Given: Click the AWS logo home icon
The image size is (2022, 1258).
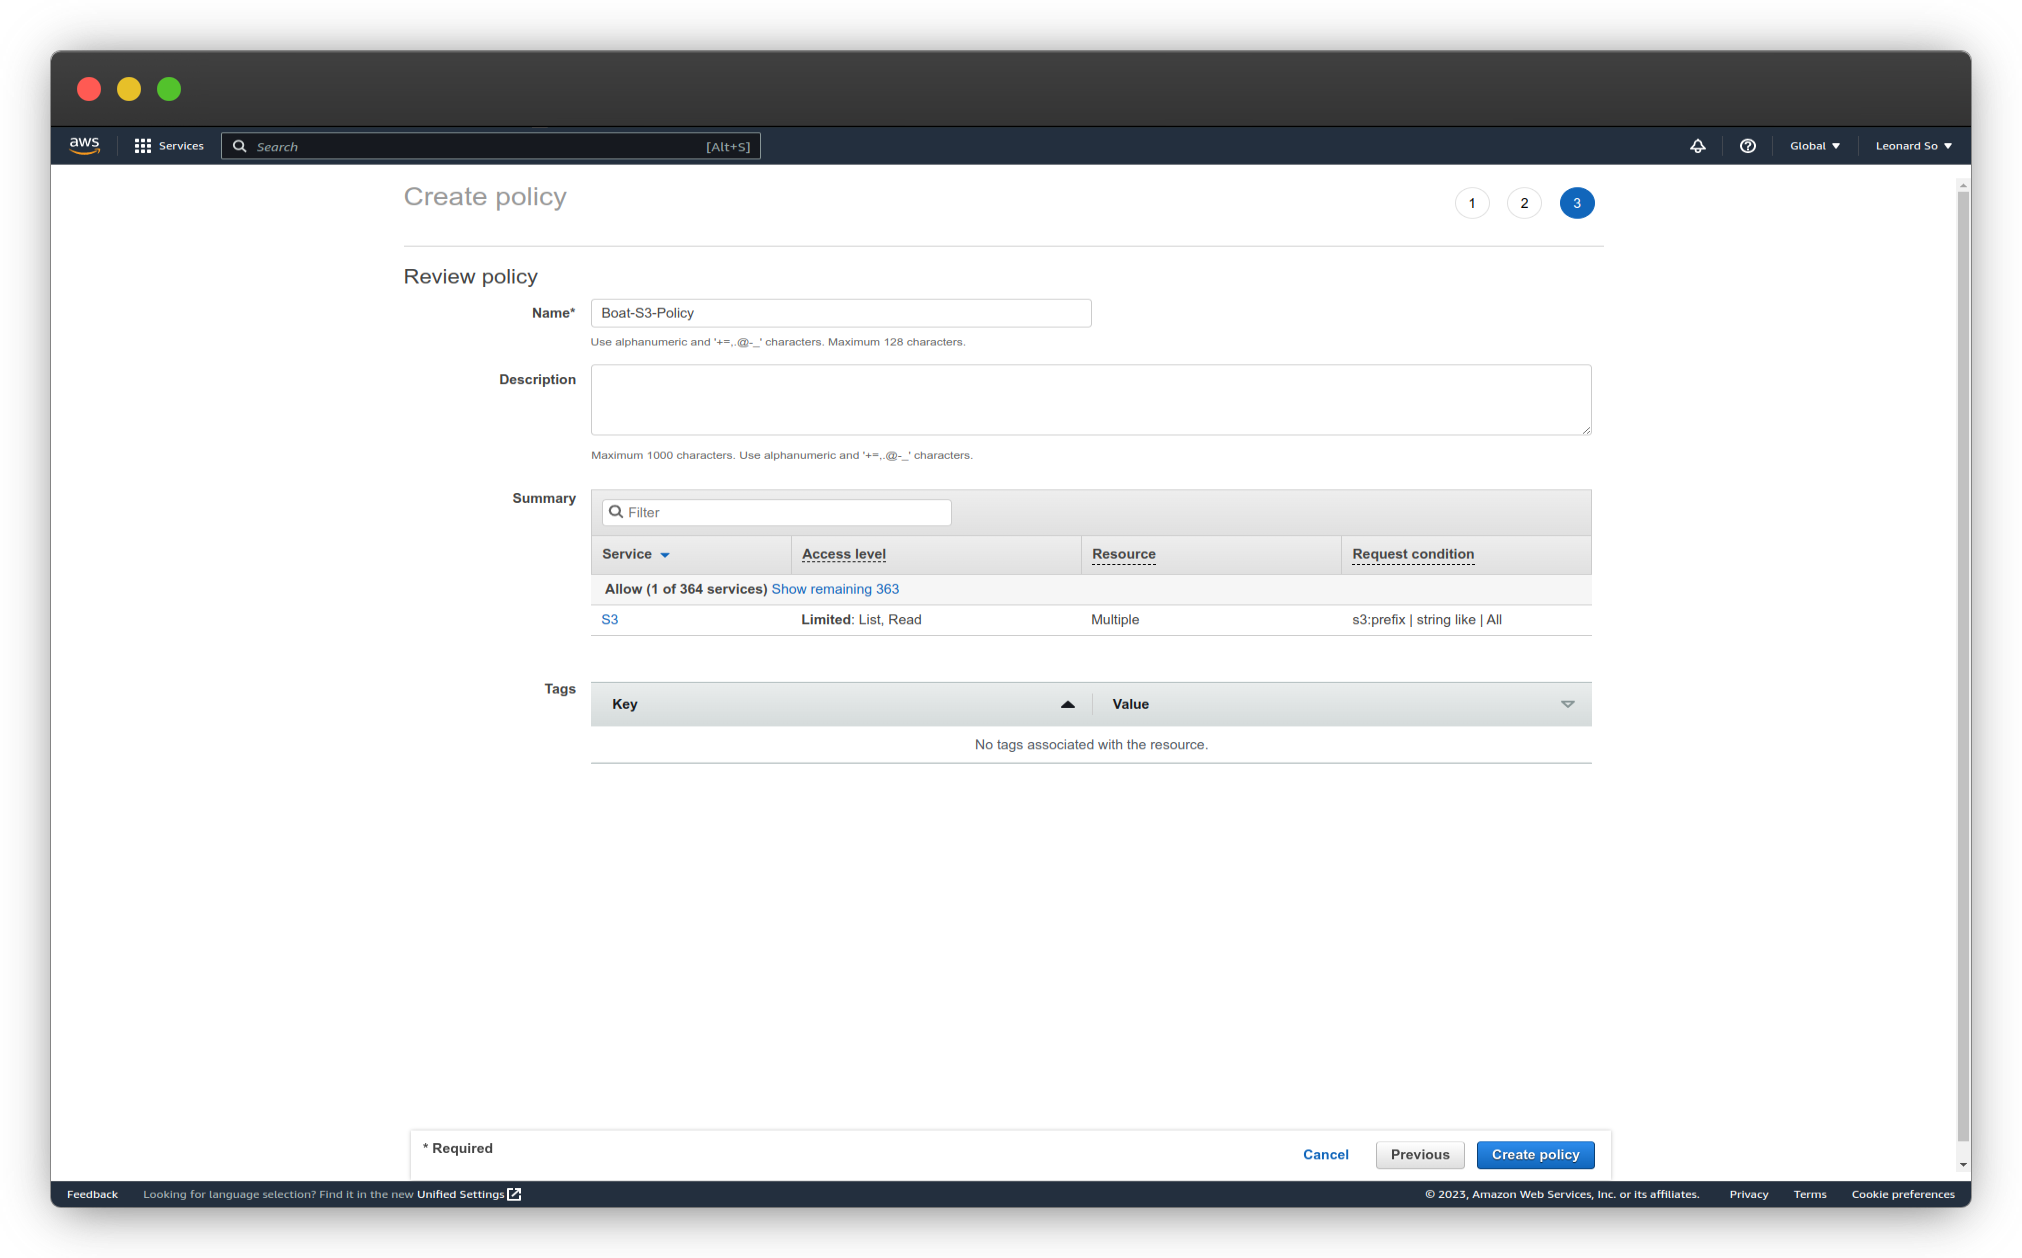Looking at the screenshot, I should click(85, 146).
